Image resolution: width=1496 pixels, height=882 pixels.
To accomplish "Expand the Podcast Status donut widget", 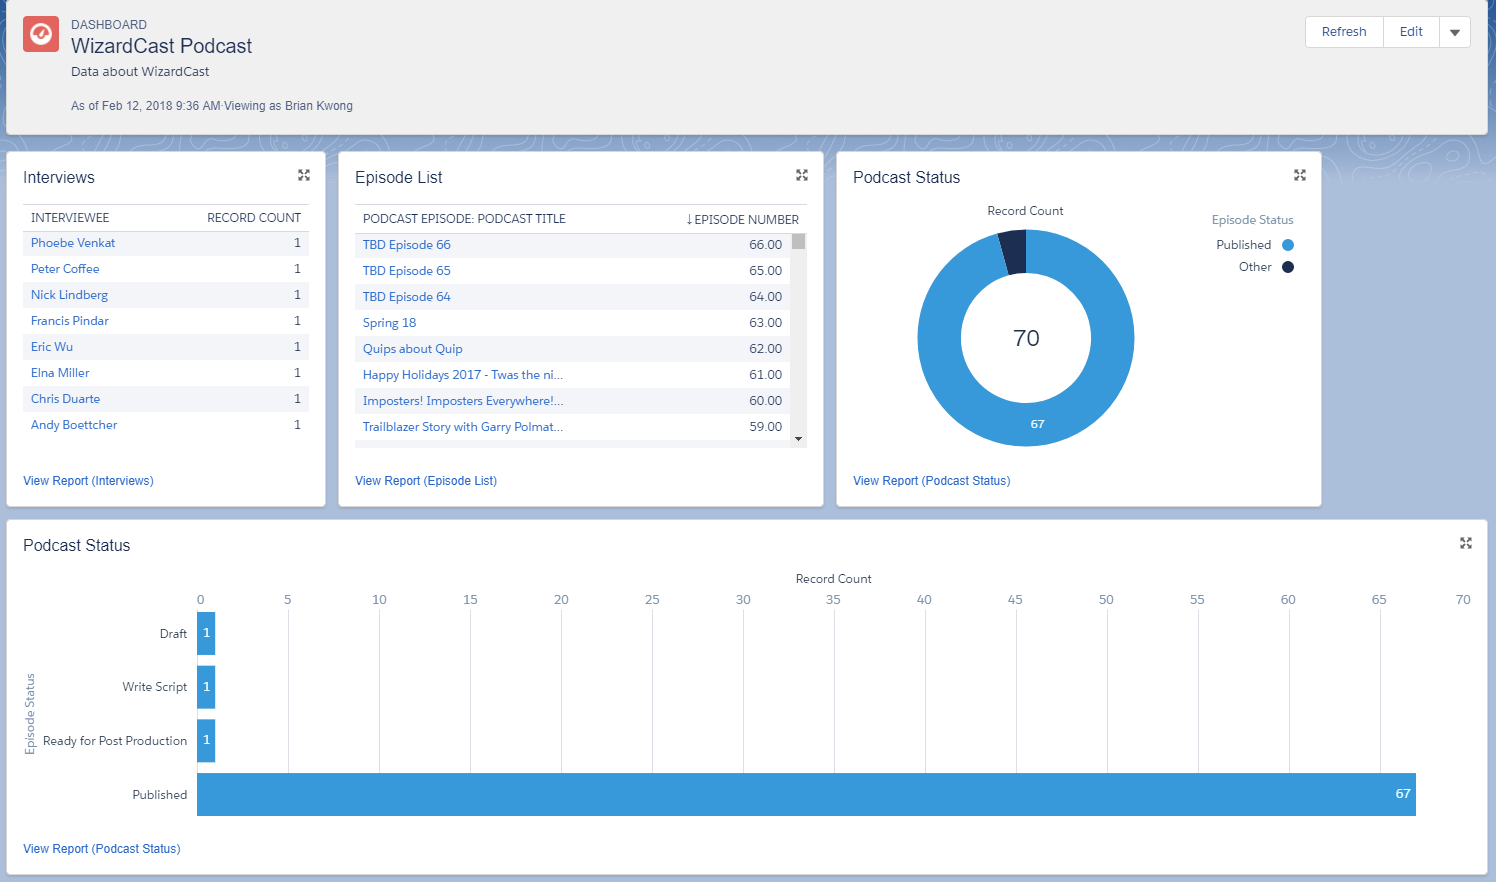I will [x=1300, y=175].
